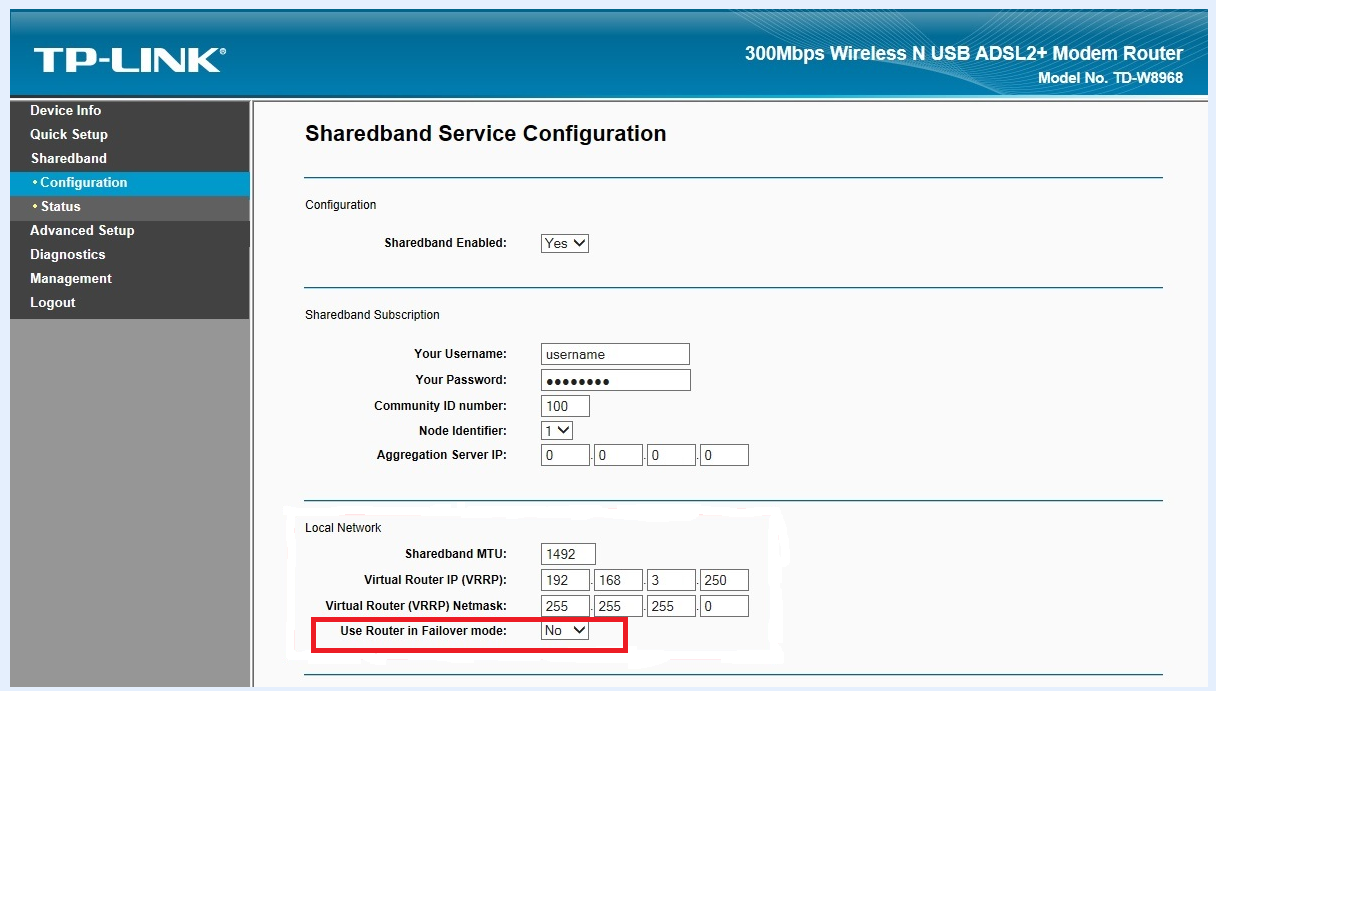This screenshot has height=911, width=1348.
Task: Click Virtual Router IP octet 168
Action: (x=618, y=580)
